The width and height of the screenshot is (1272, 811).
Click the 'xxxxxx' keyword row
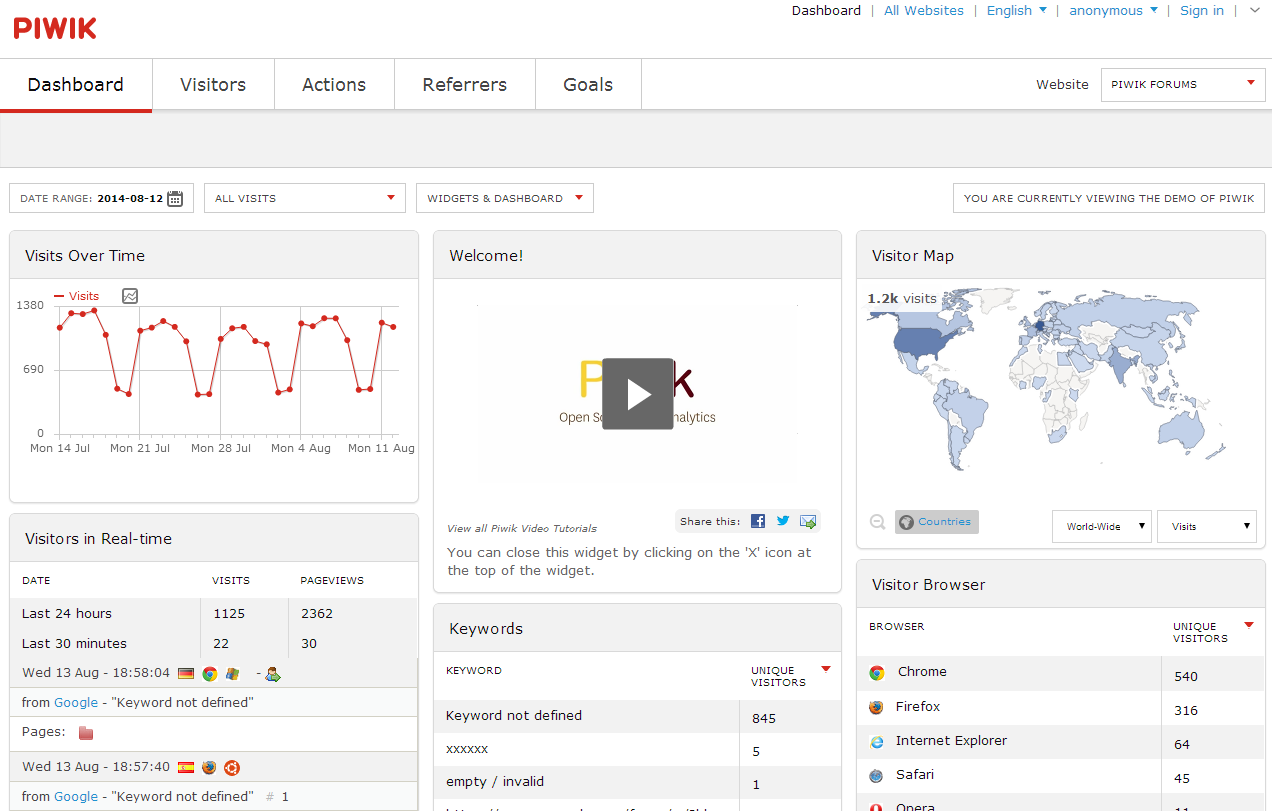point(637,749)
